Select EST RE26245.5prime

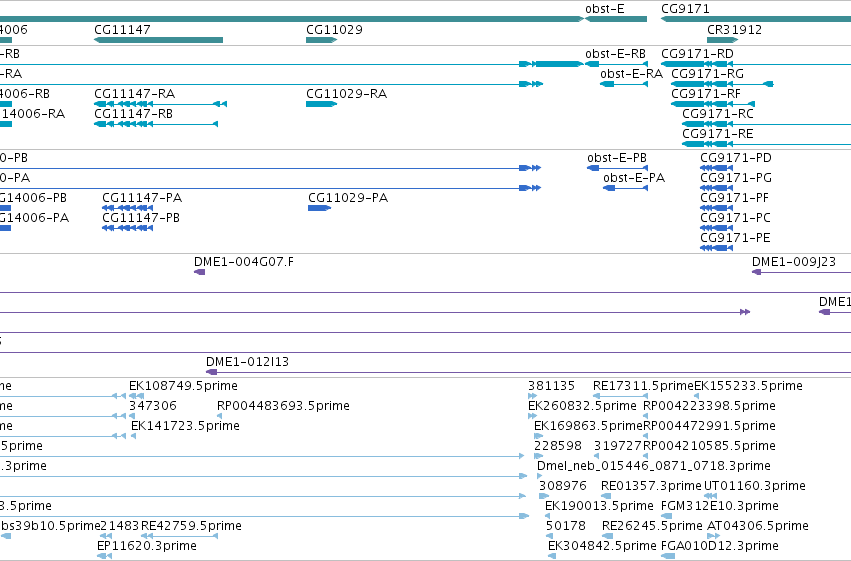[x=652, y=526]
